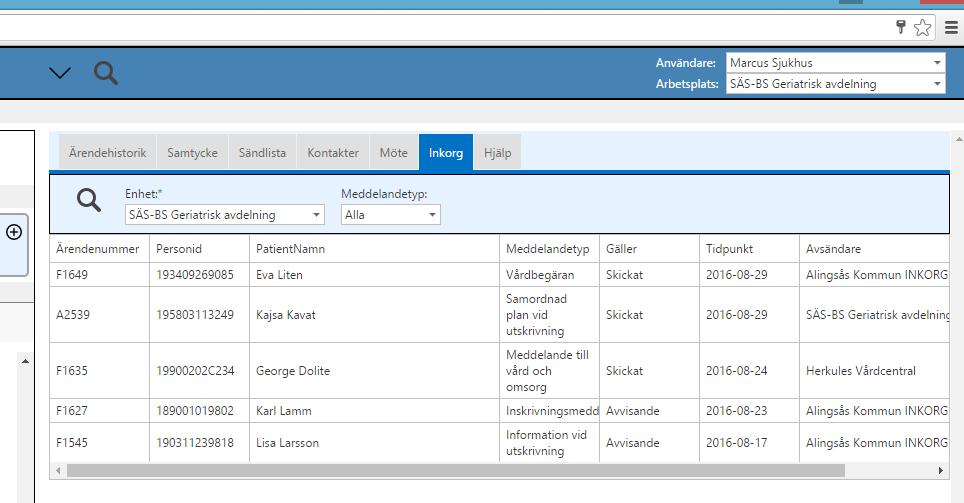Screen dimensions: 964x503
Task: Click Personid 190311239818
Action: point(195,443)
